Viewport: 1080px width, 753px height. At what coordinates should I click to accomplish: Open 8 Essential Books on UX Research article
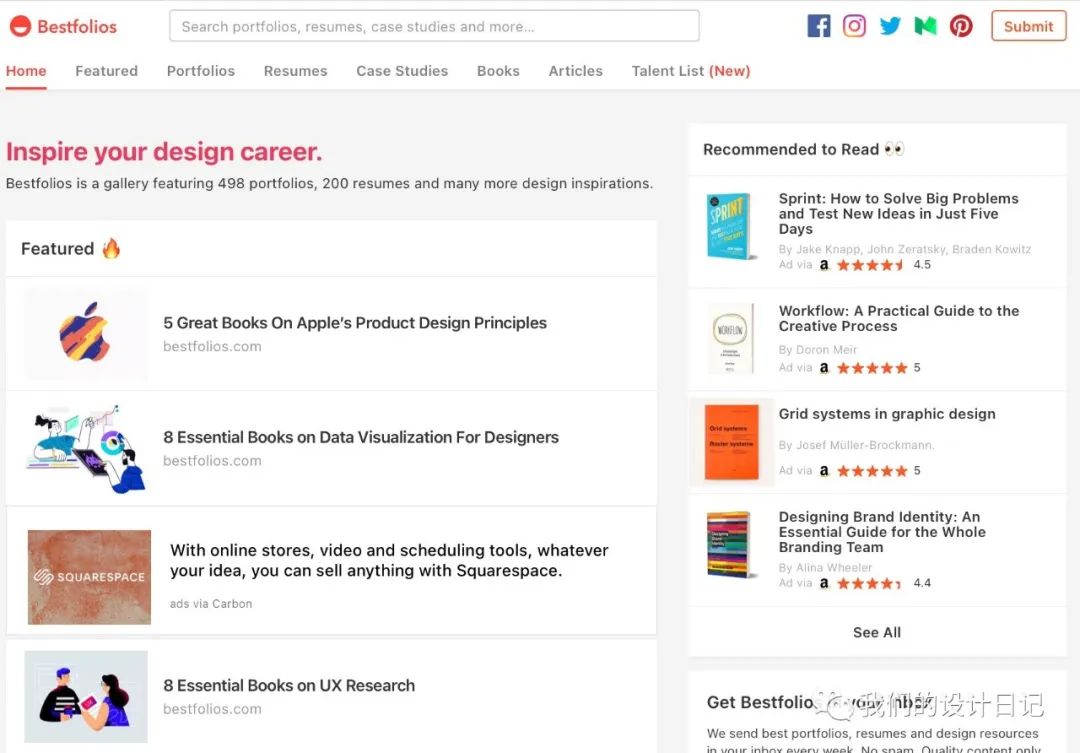[289, 685]
